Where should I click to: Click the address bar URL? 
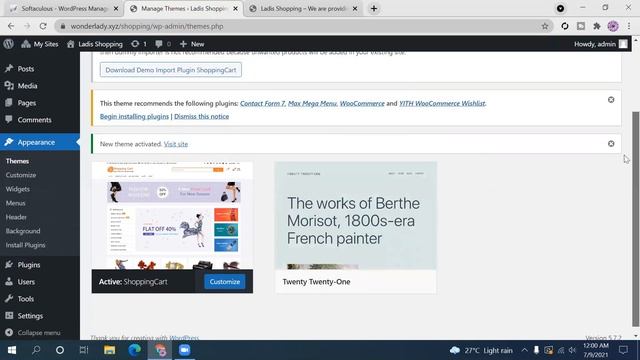(147, 26)
